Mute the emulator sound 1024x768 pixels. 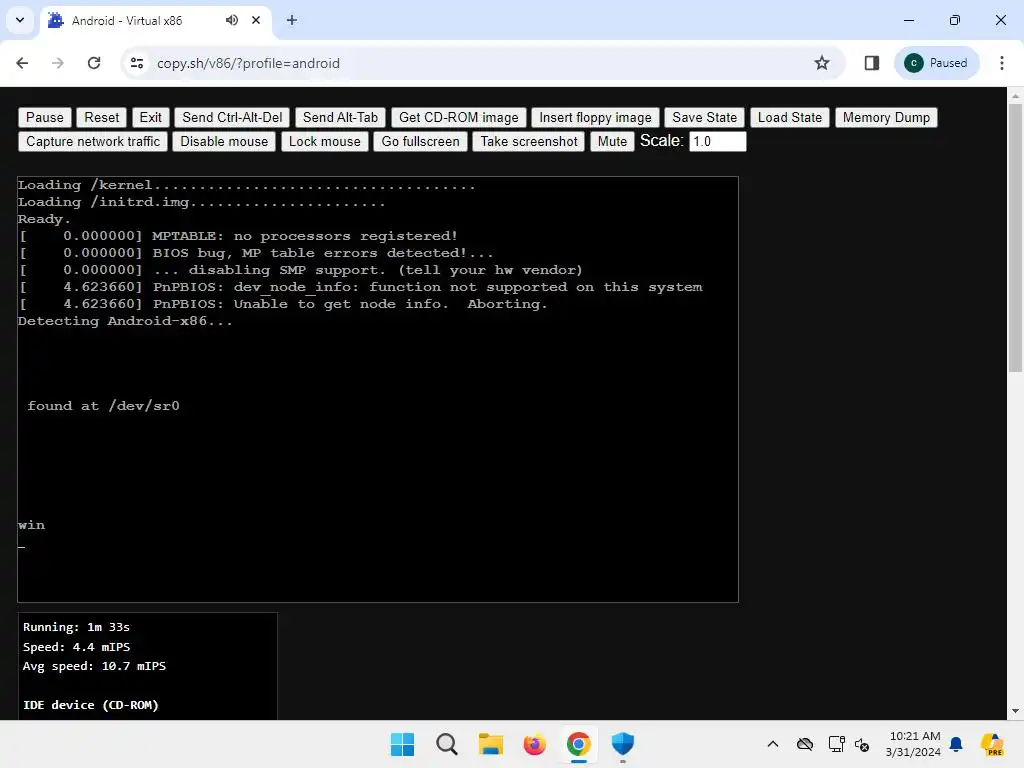tap(612, 142)
